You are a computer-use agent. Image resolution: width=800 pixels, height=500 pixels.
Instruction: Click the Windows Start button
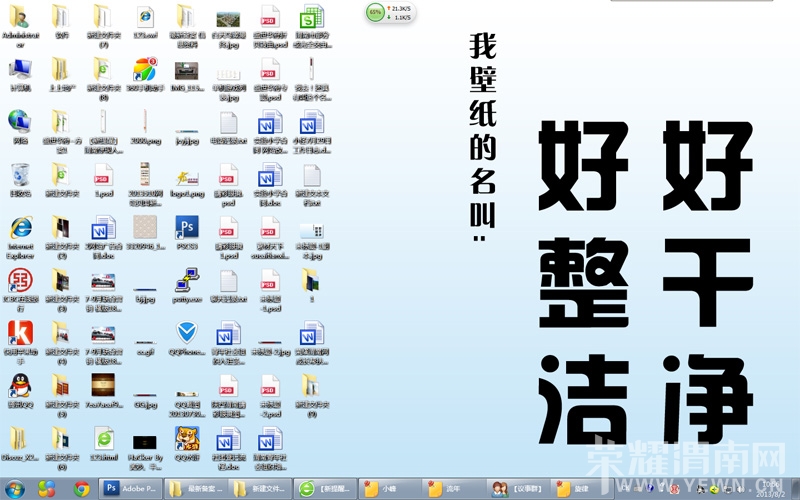coord(16,489)
